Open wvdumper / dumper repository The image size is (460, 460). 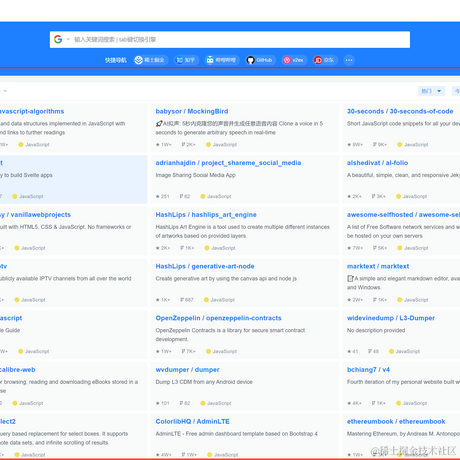point(187,370)
